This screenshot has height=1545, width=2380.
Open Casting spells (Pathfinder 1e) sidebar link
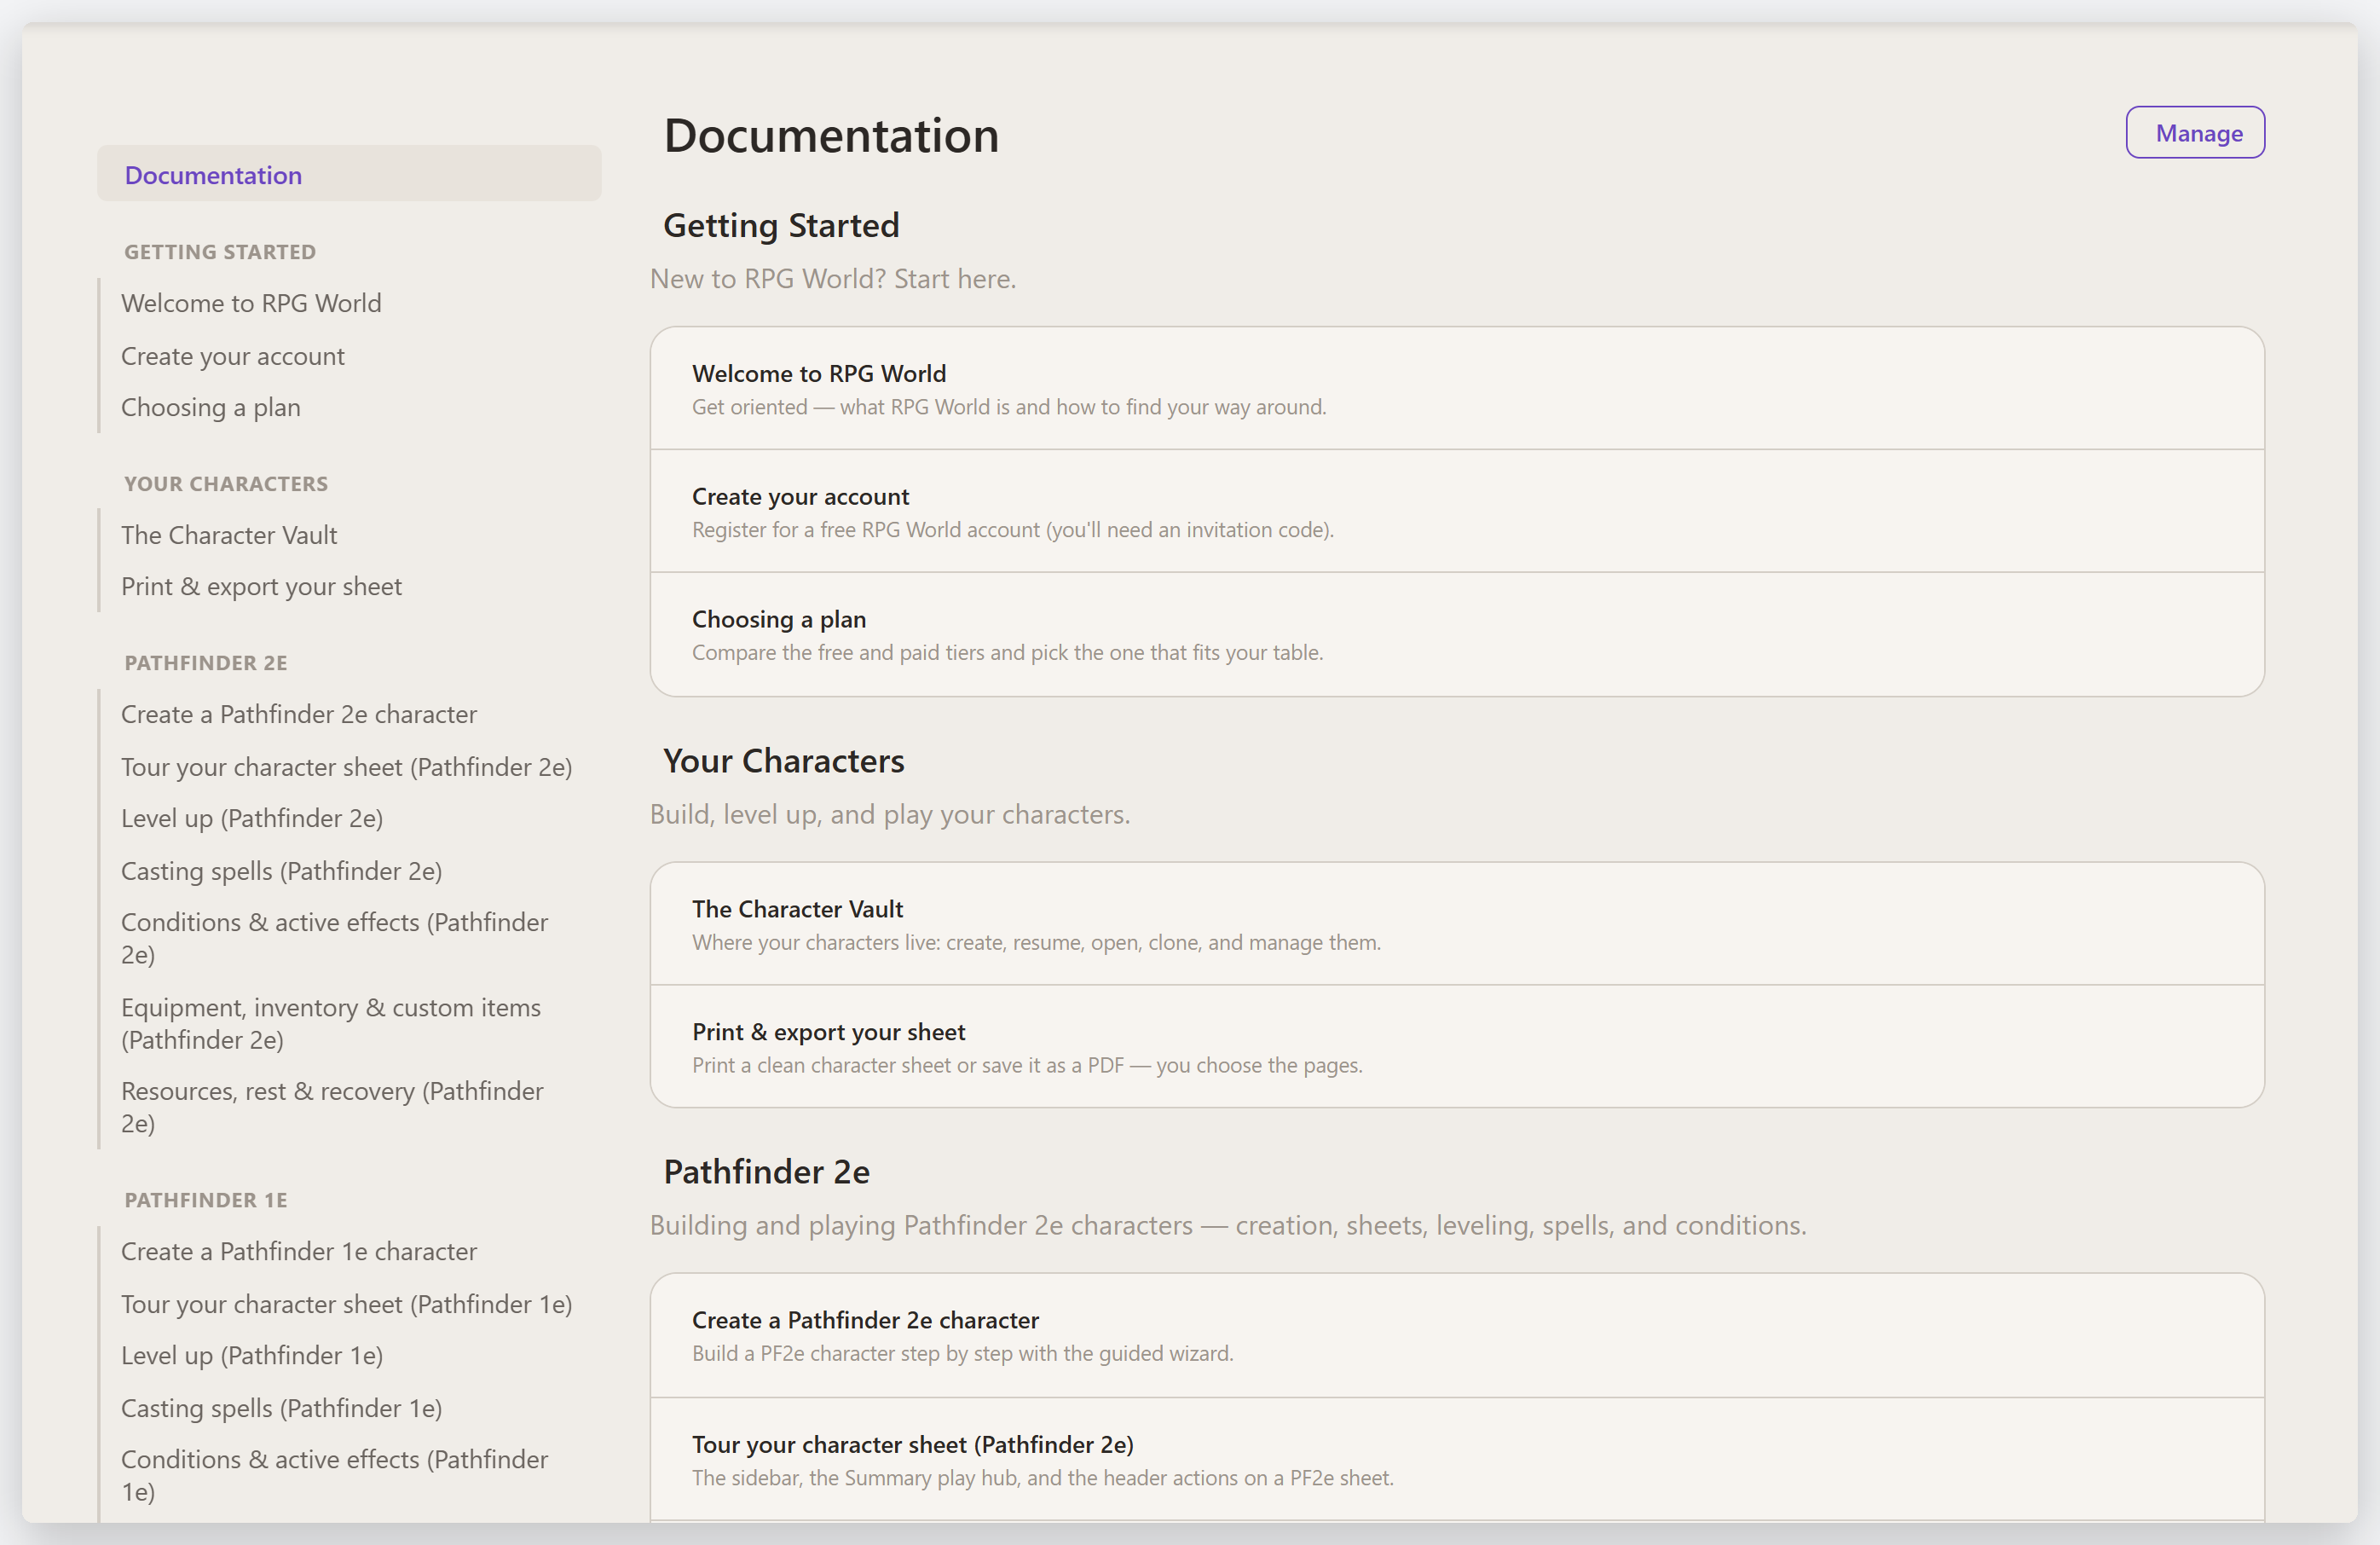(x=281, y=1408)
